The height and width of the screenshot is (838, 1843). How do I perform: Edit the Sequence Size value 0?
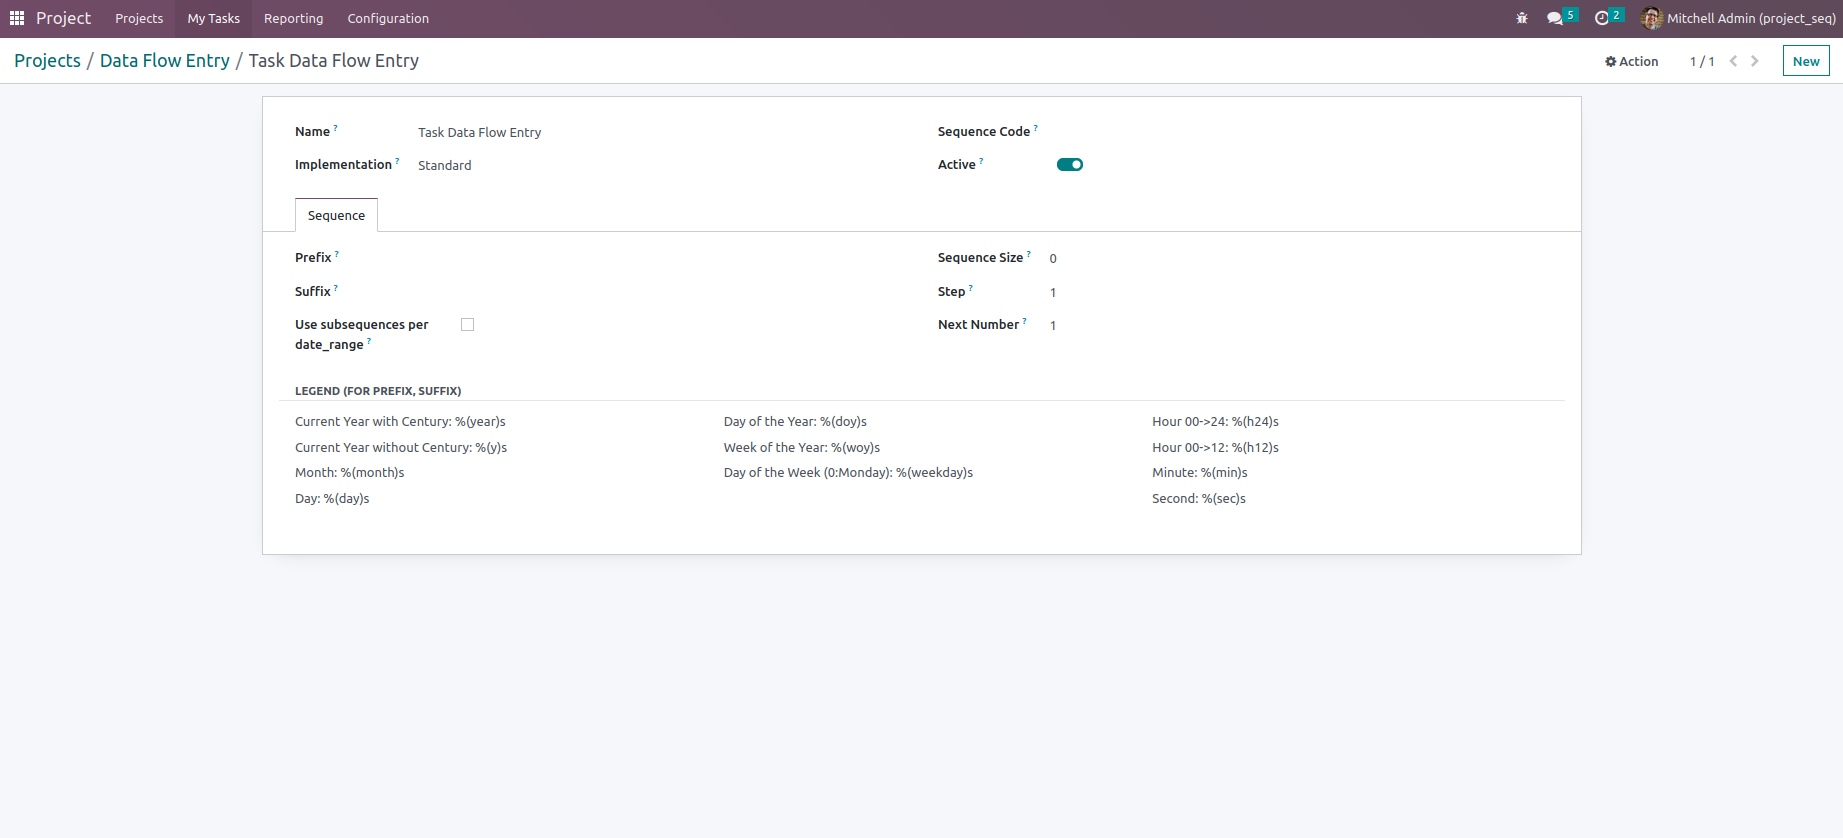tap(1299, 258)
